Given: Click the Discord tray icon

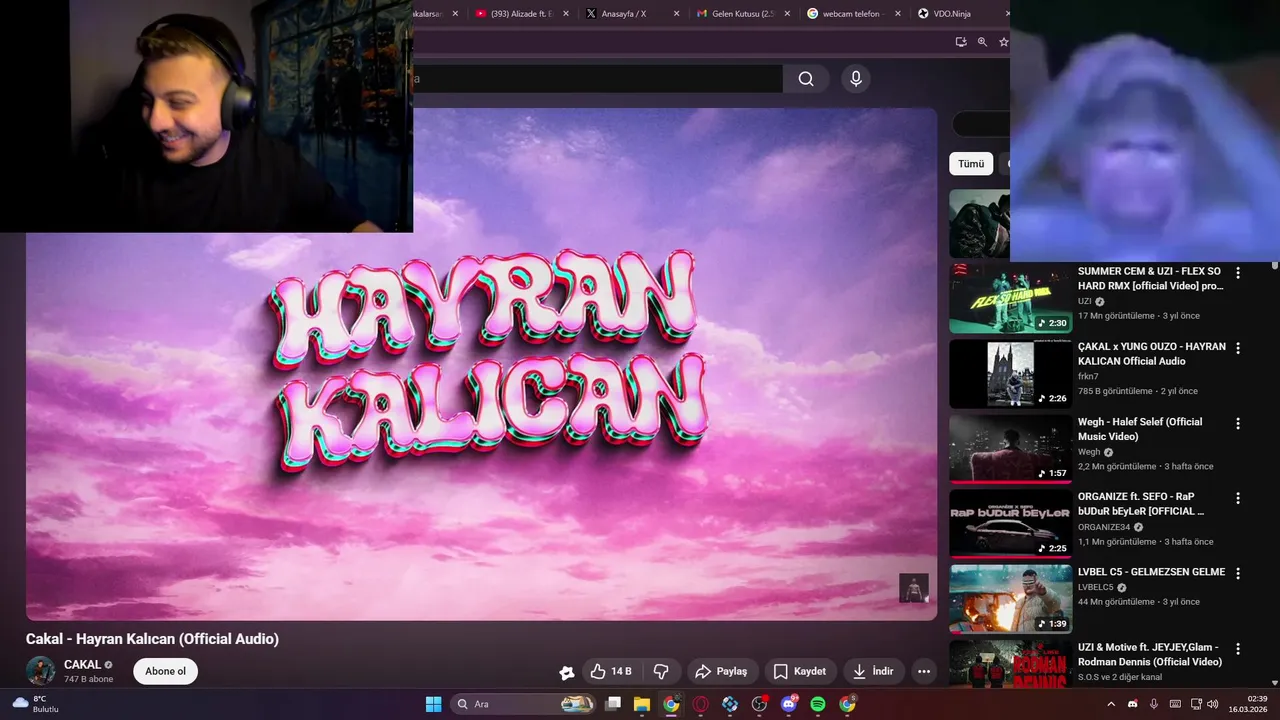Looking at the screenshot, I should point(1132,704).
